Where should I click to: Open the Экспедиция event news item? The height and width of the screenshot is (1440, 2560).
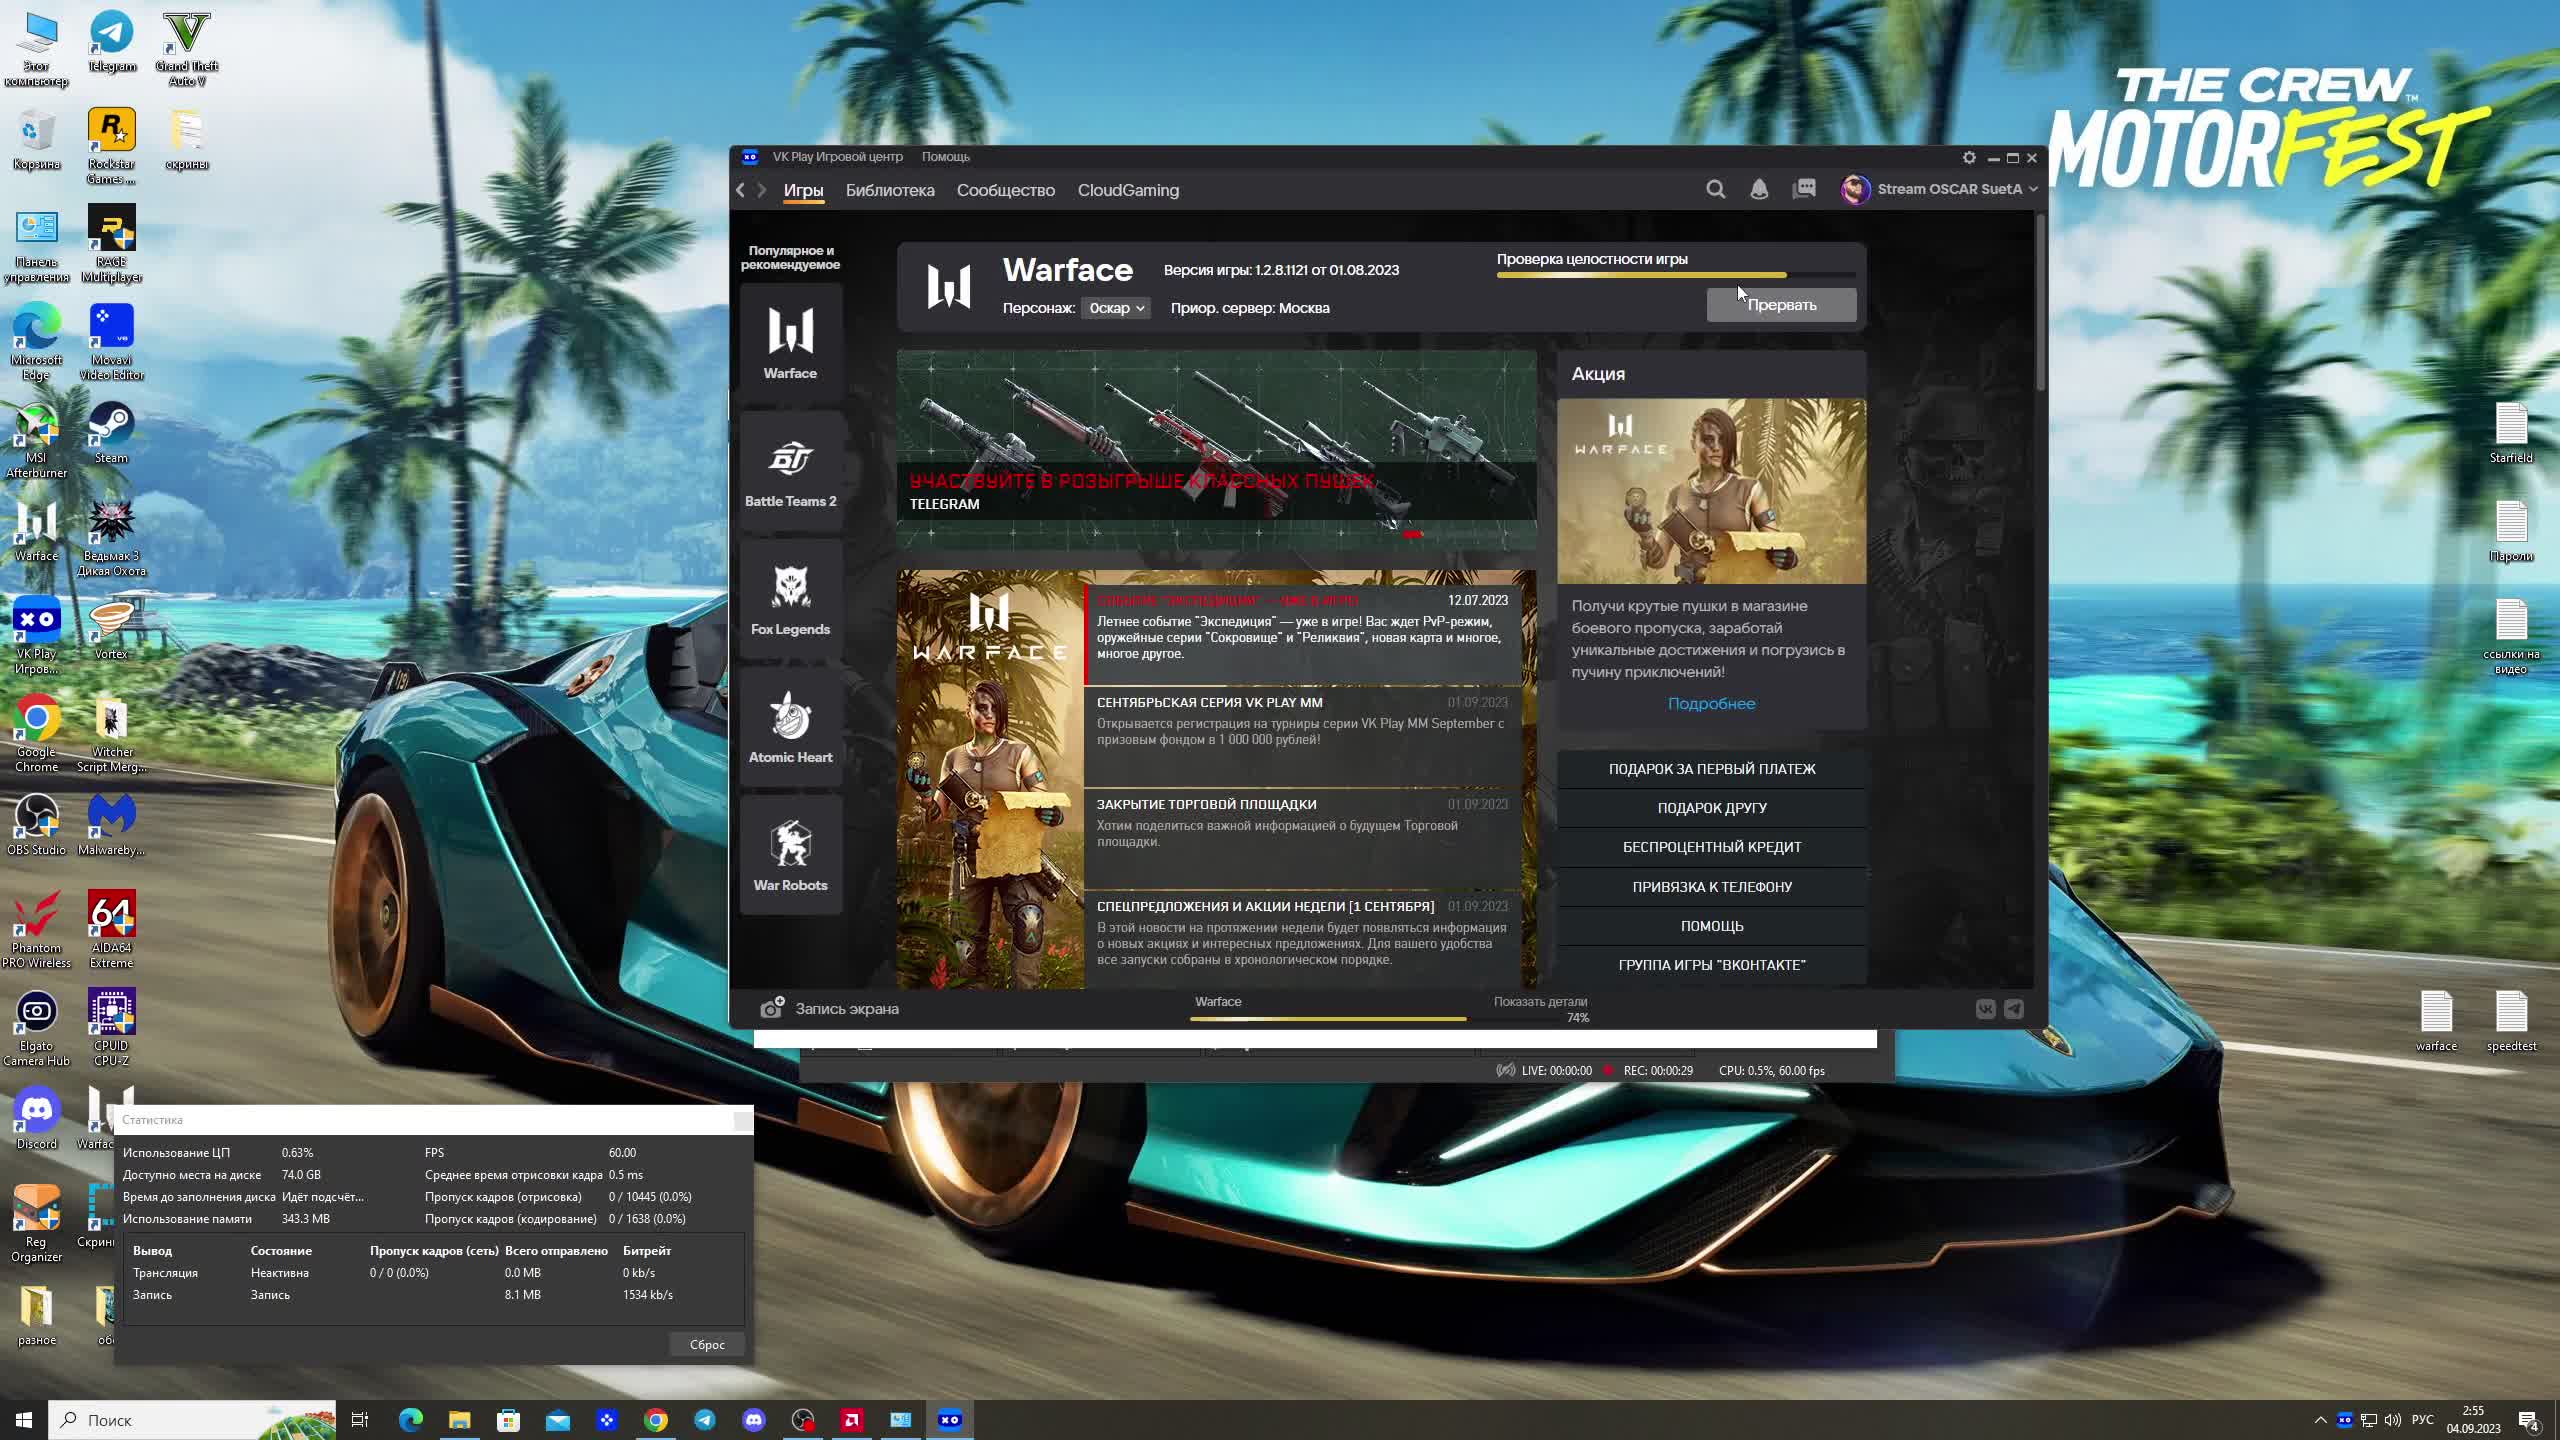click(x=1302, y=634)
